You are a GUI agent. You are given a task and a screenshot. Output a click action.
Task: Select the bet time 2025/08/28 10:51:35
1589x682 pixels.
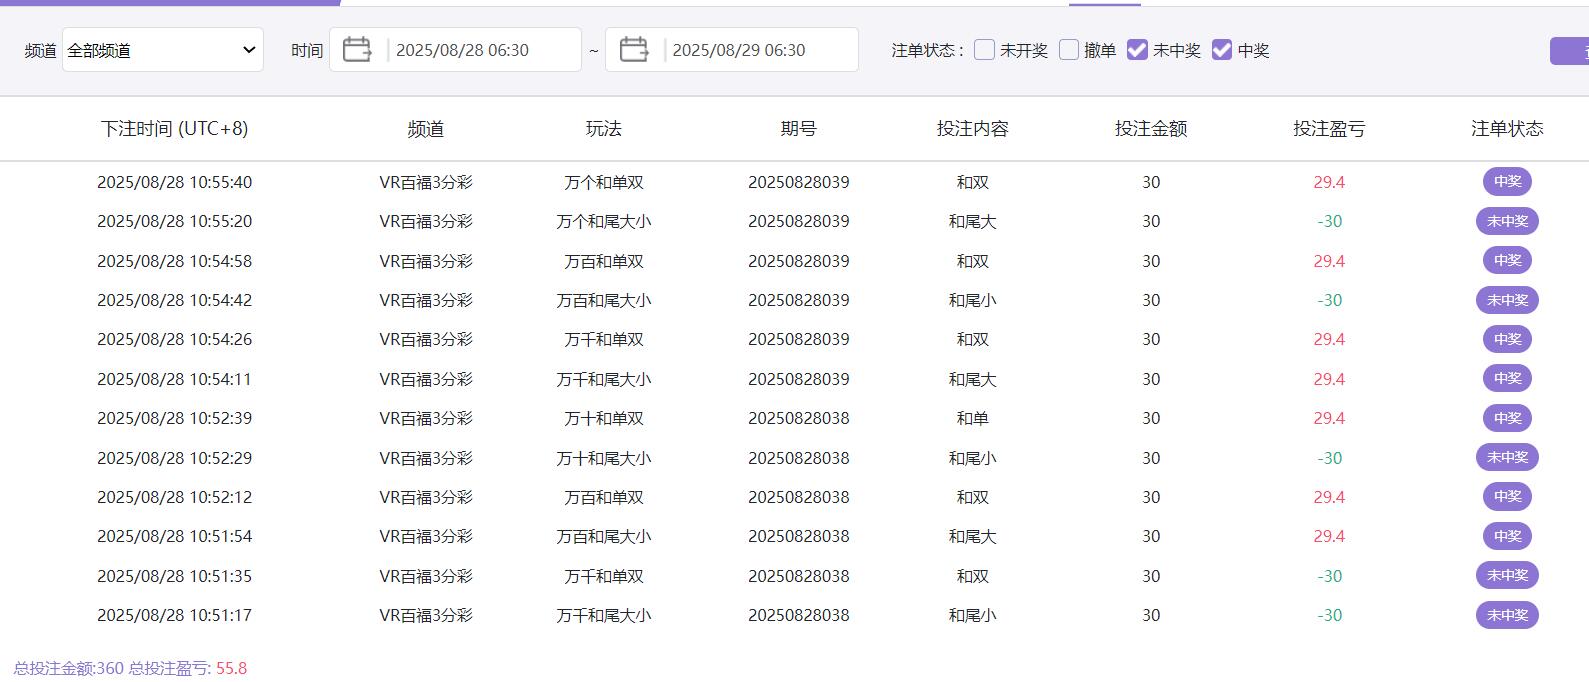tap(174, 576)
